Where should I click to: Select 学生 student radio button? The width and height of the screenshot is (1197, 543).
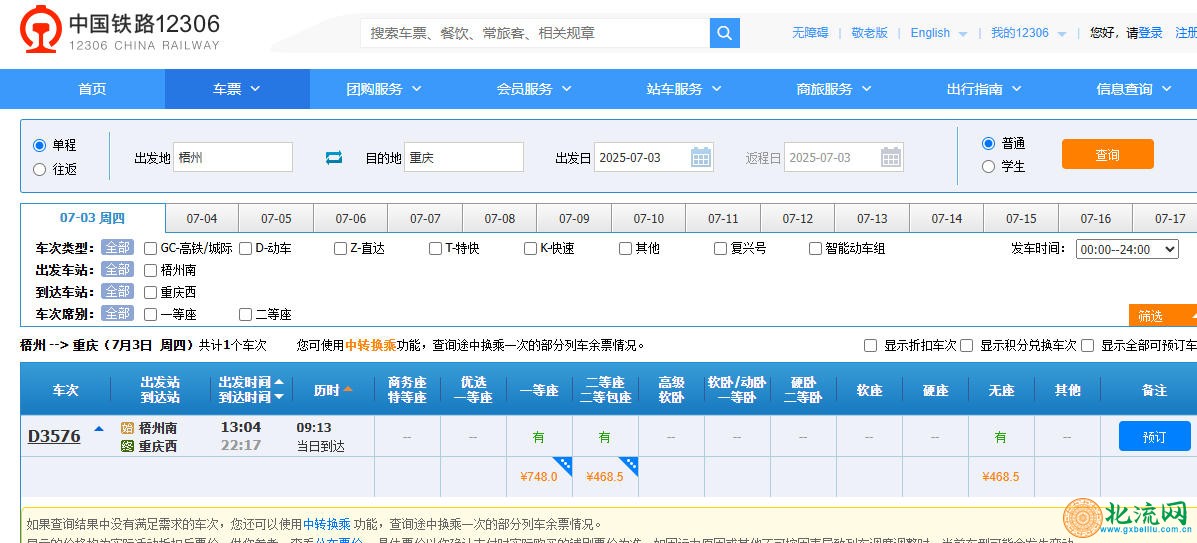tap(989, 166)
